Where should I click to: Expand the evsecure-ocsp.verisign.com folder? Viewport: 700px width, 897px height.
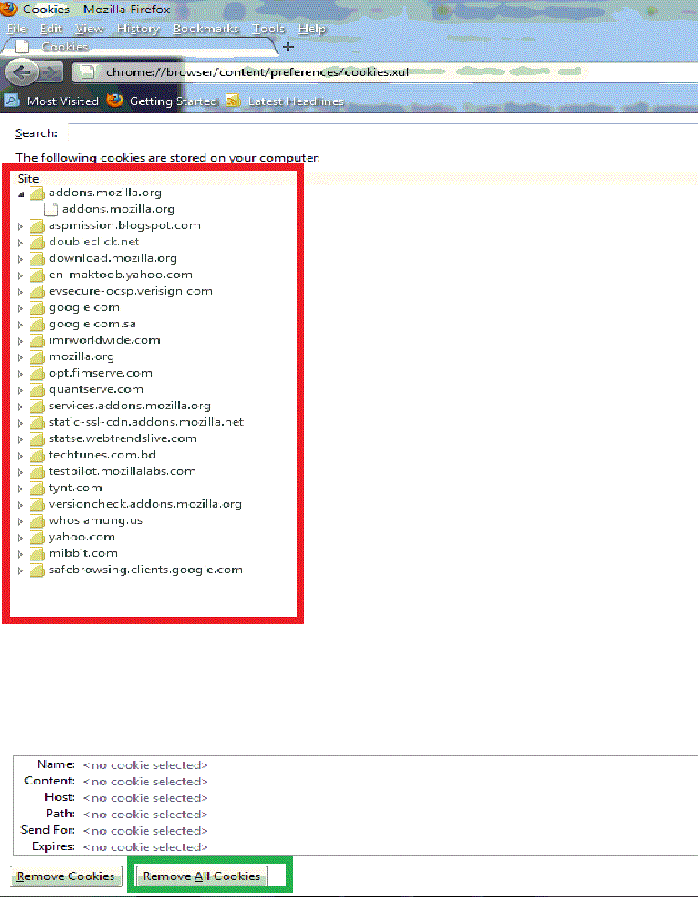click(x=21, y=292)
